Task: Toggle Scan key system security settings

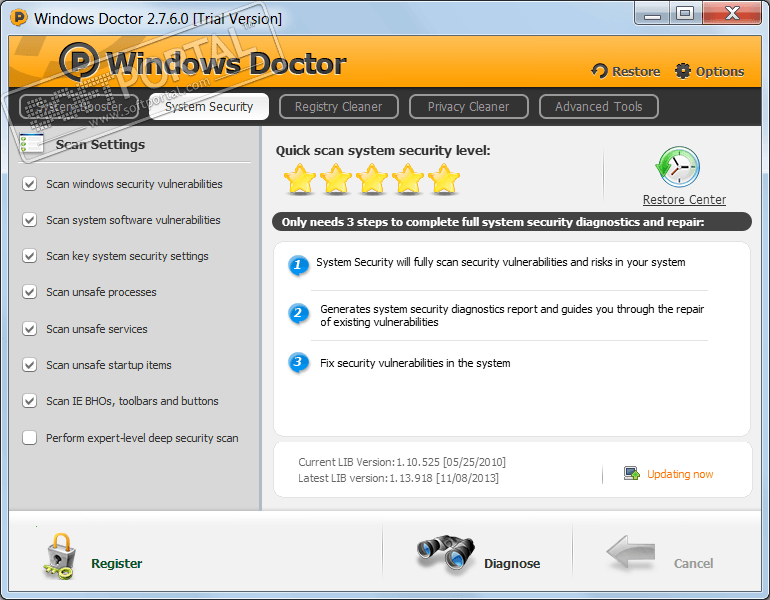Action: pyautogui.click(x=29, y=256)
